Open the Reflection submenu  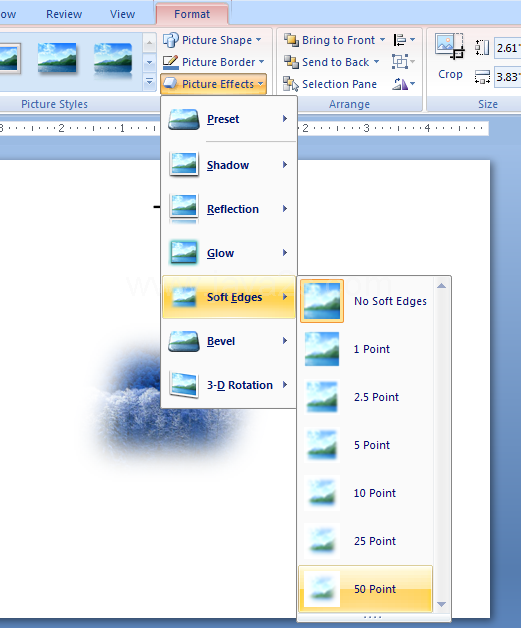pyautogui.click(x=229, y=209)
